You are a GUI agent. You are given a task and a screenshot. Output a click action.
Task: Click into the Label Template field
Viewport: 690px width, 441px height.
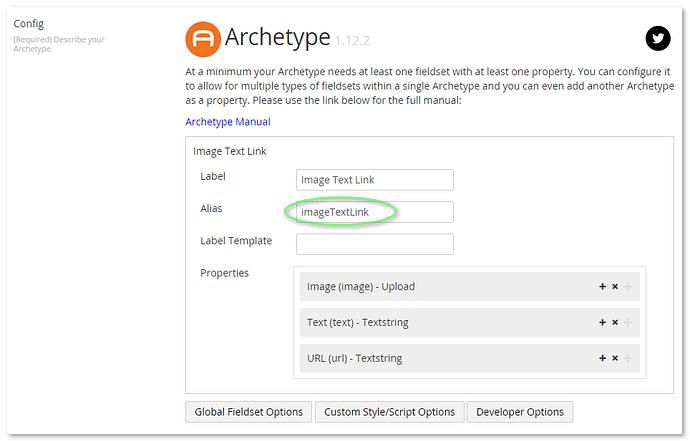(x=374, y=244)
